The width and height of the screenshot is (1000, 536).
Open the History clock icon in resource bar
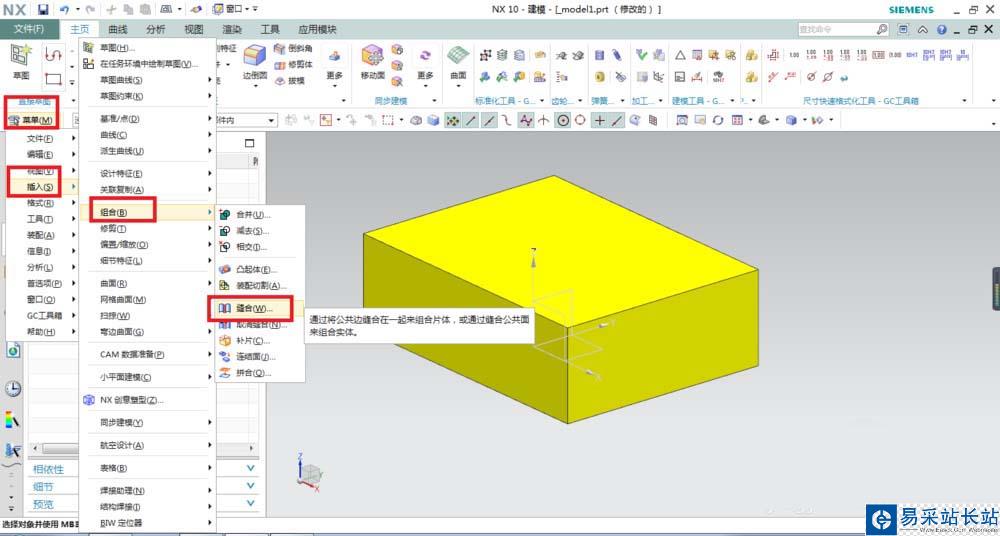pos(13,389)
